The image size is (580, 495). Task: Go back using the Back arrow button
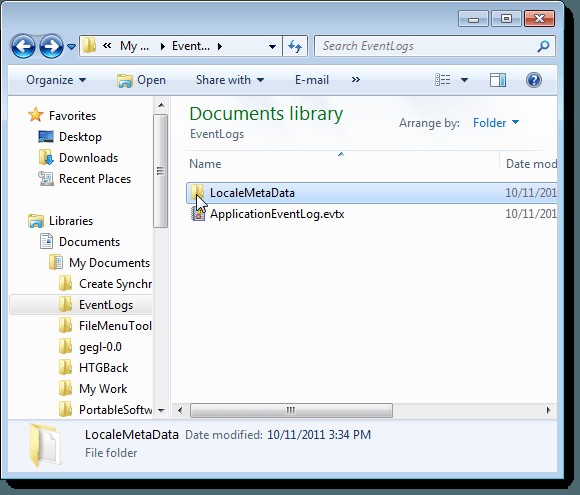(23, 46)
